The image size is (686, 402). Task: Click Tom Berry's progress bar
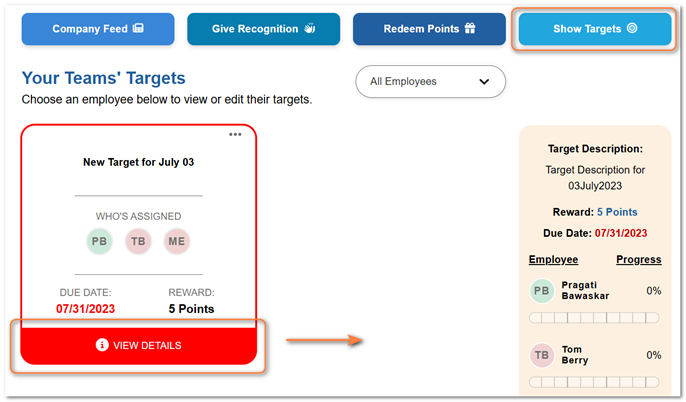(594, 382)
